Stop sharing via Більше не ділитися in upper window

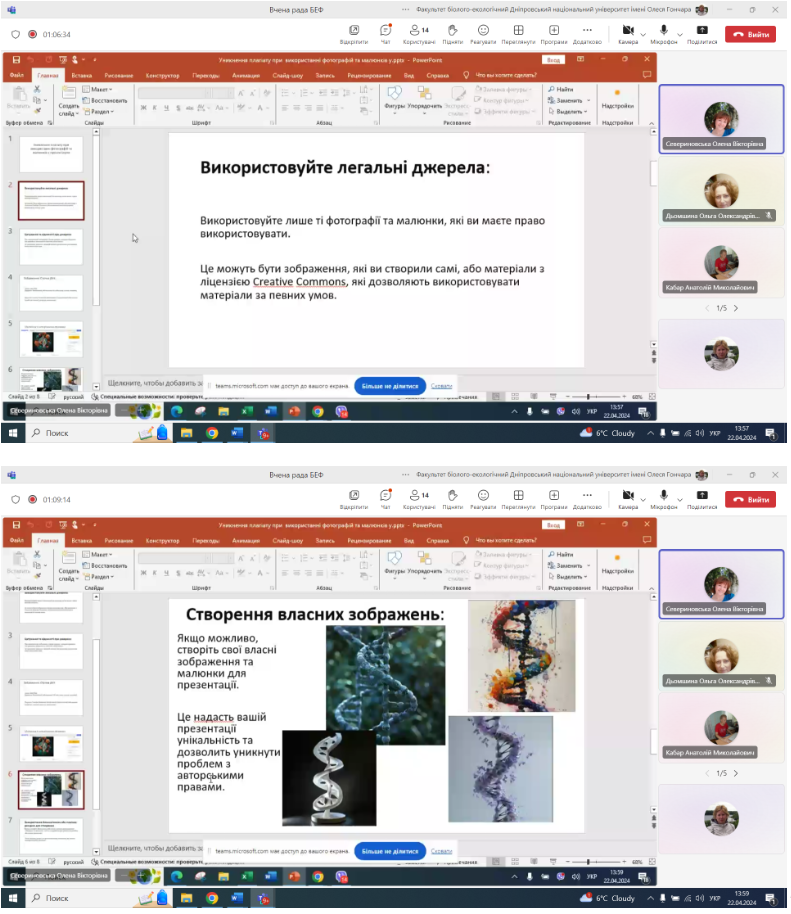click(390, 386)
